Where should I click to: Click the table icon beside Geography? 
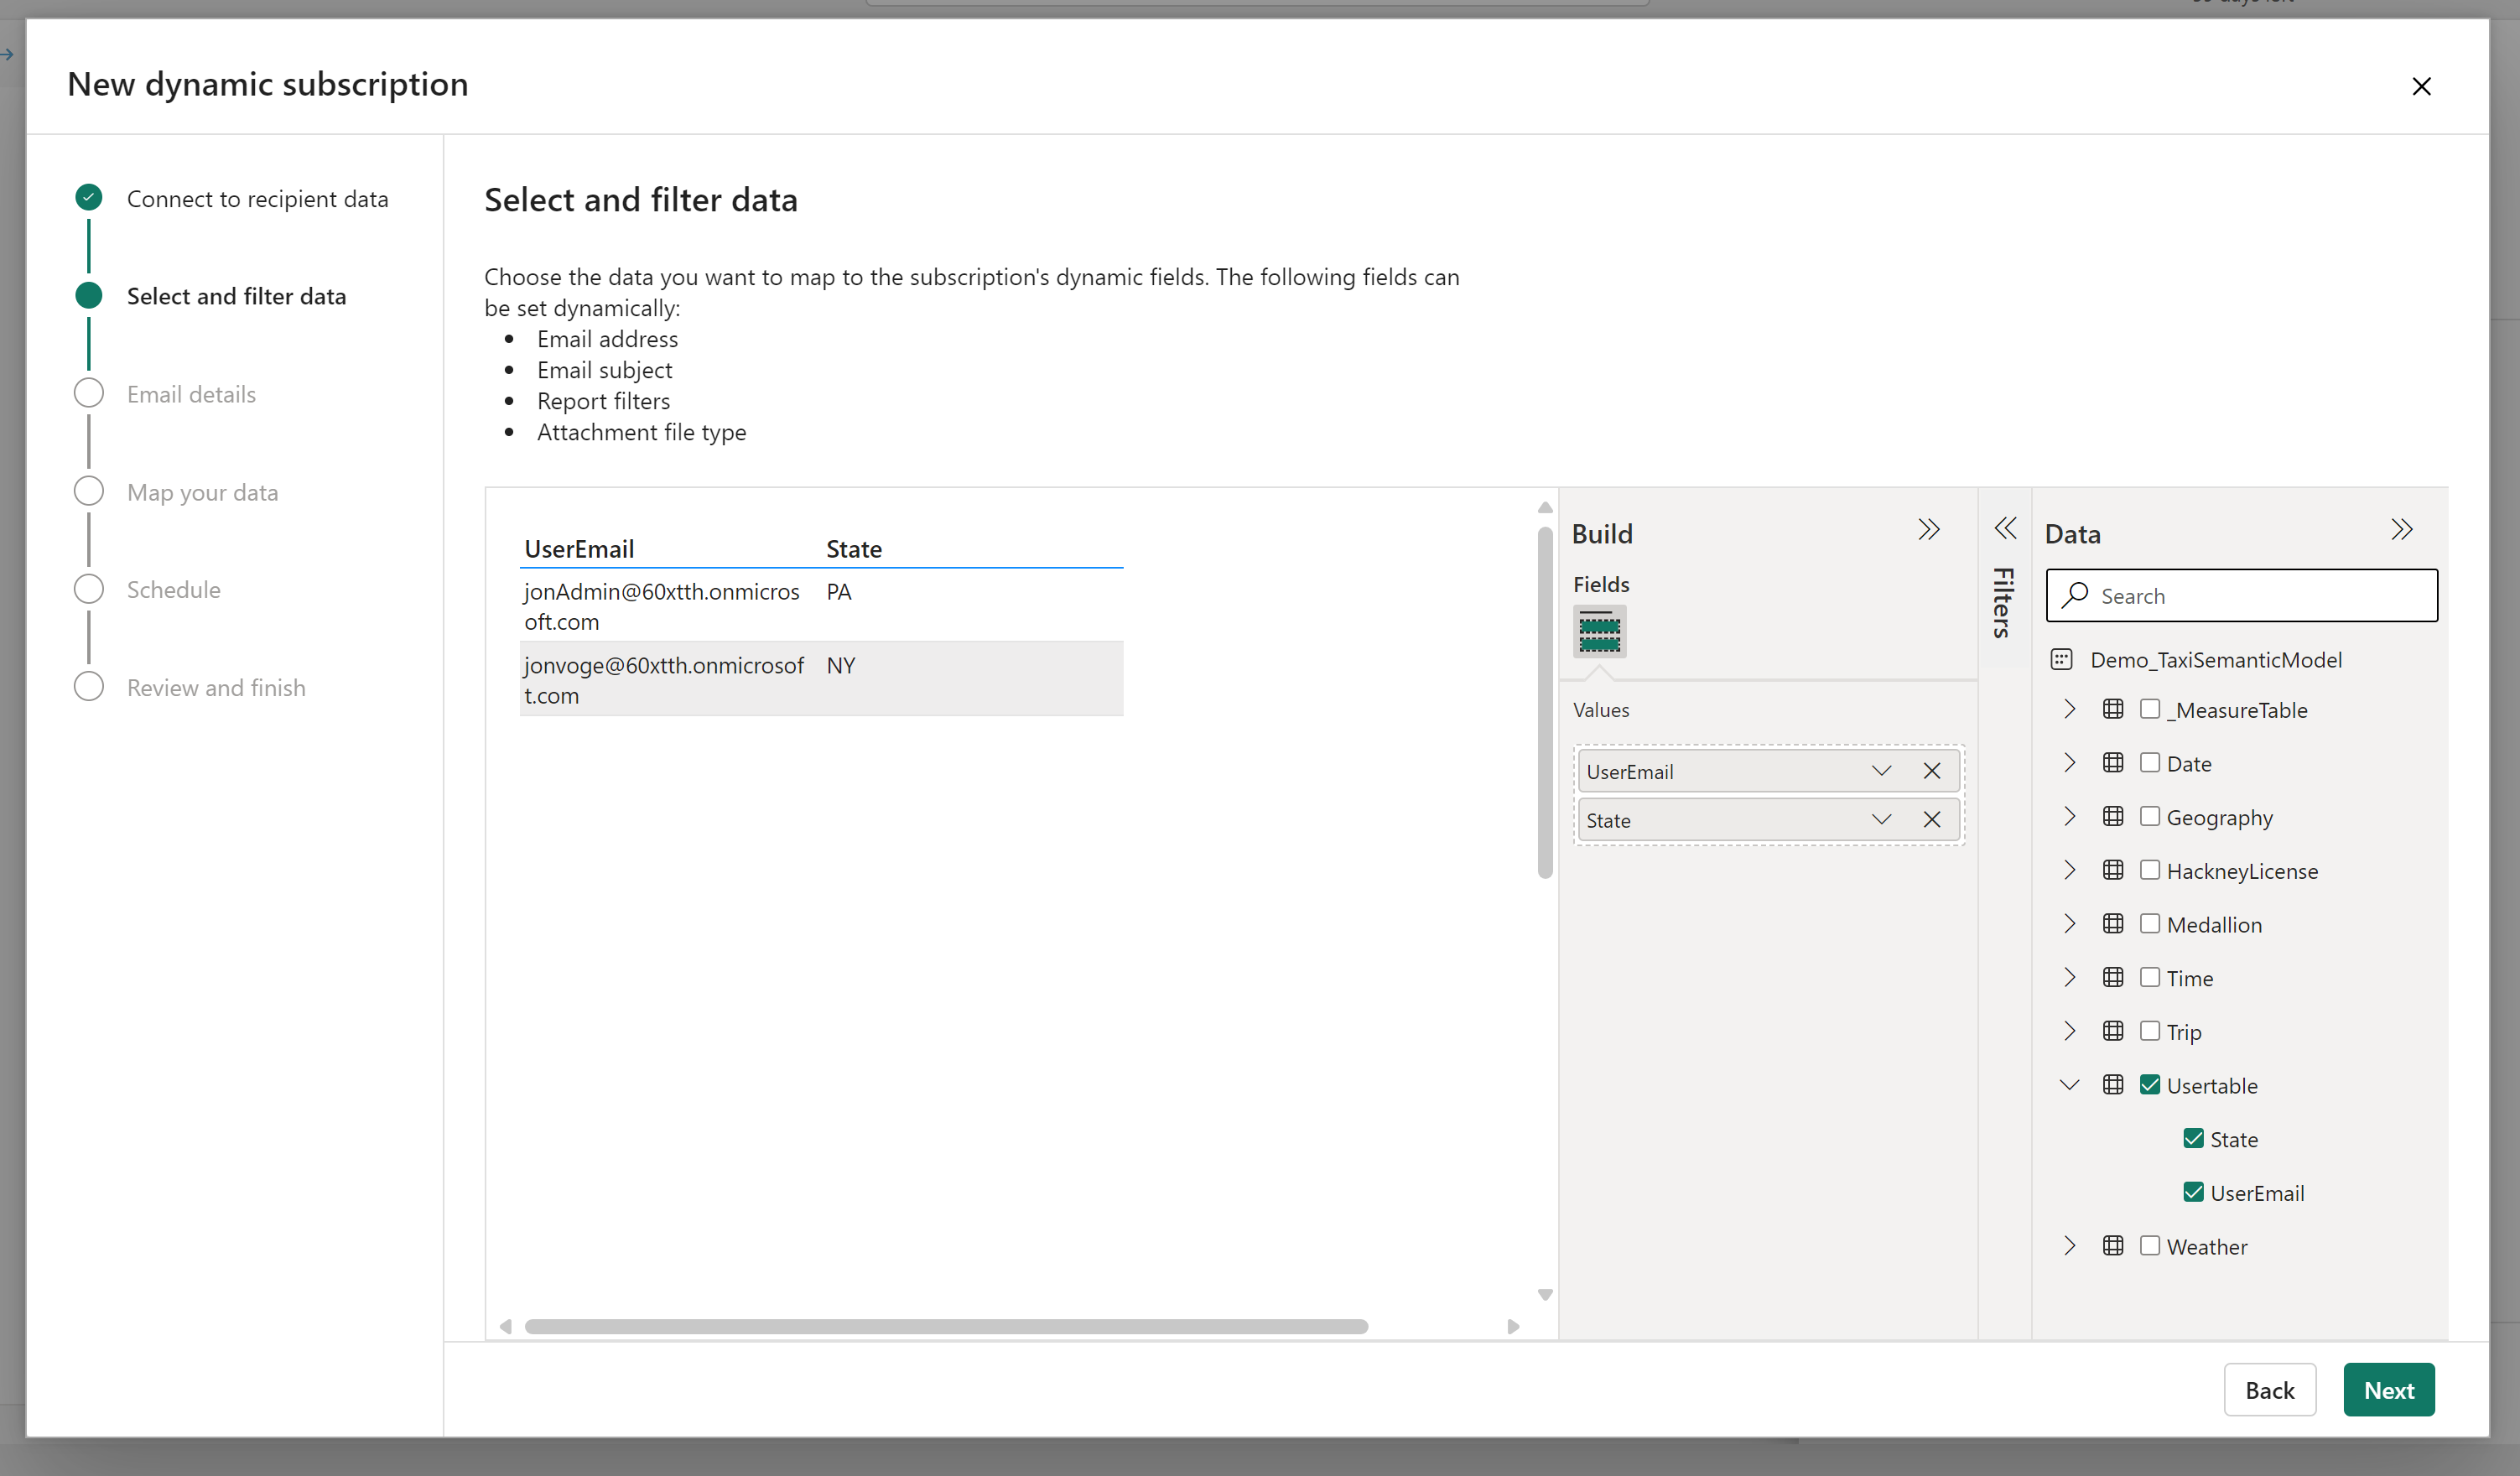(2113, 816)
